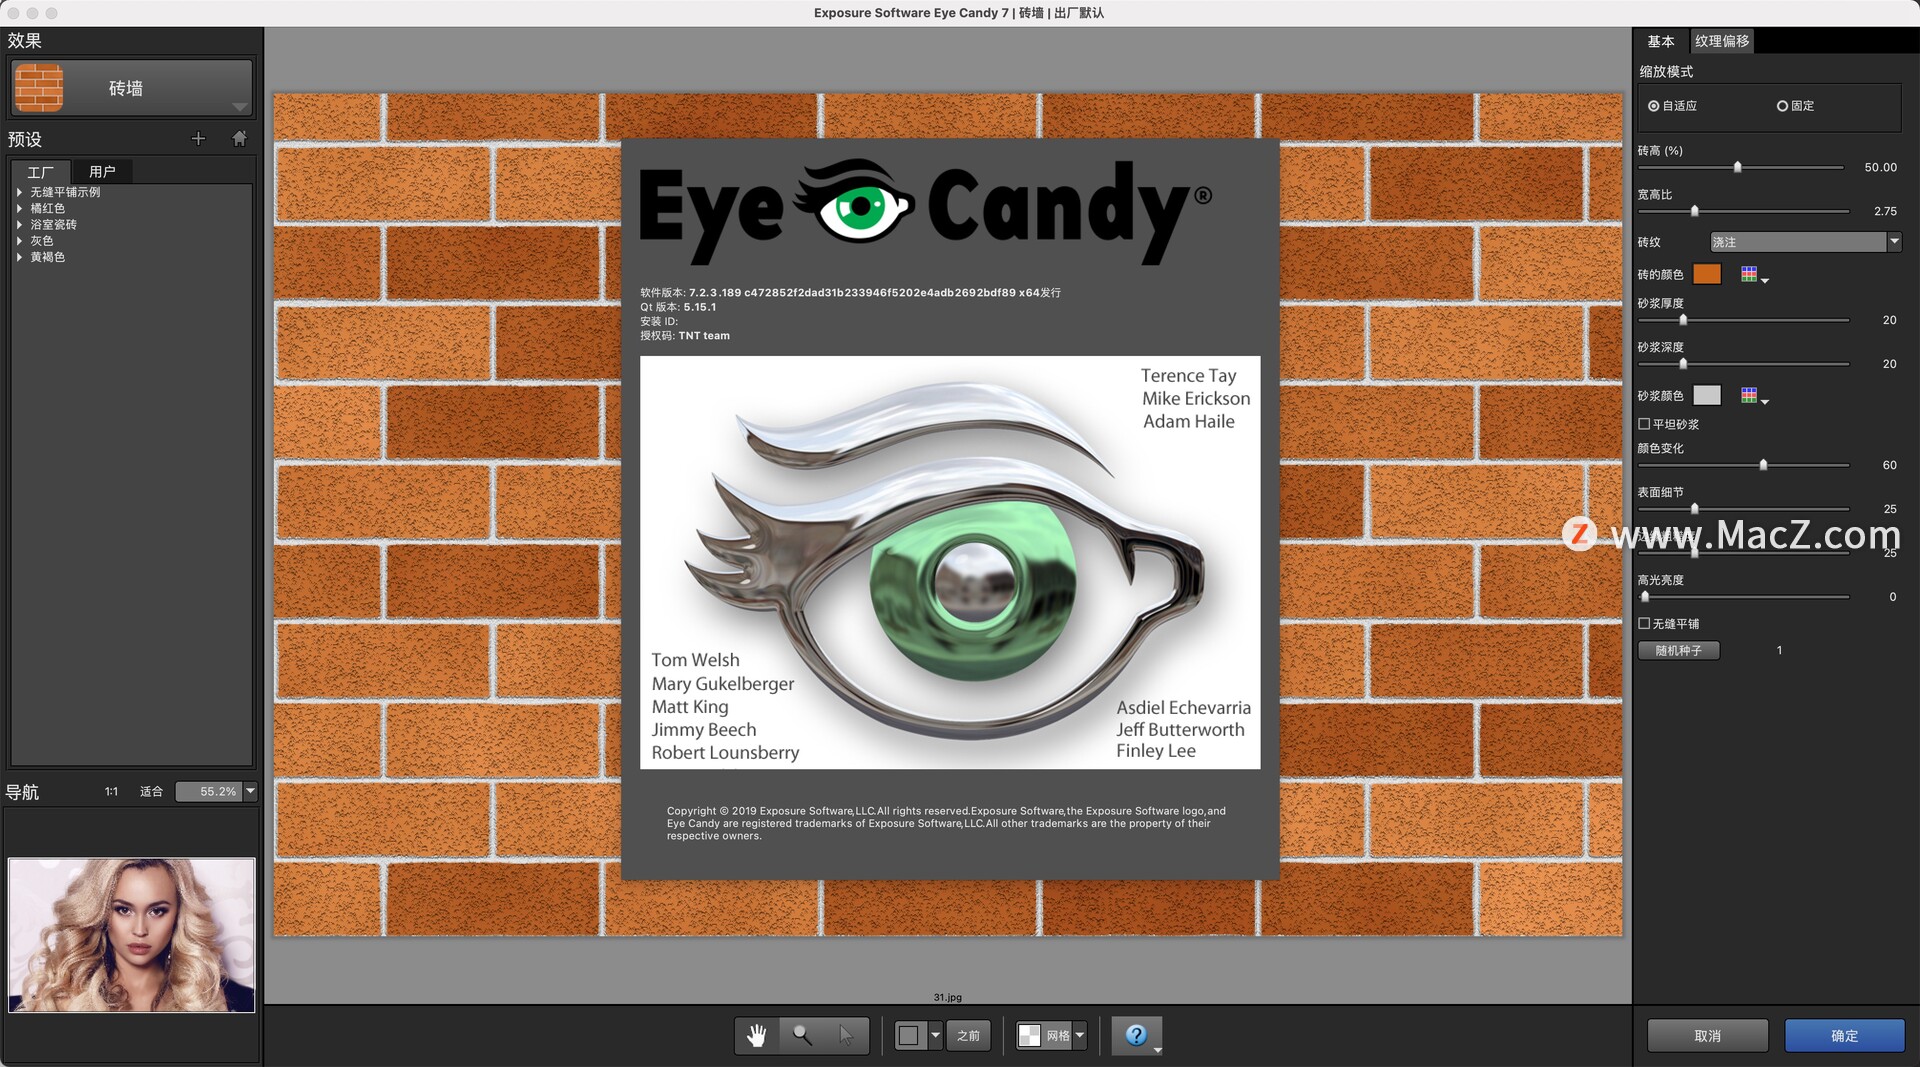The height and width of the screenshot is (1067, 1920).
Task: Click the 确定 button
Action: pyautogui.click(x=1845, y=1035)
